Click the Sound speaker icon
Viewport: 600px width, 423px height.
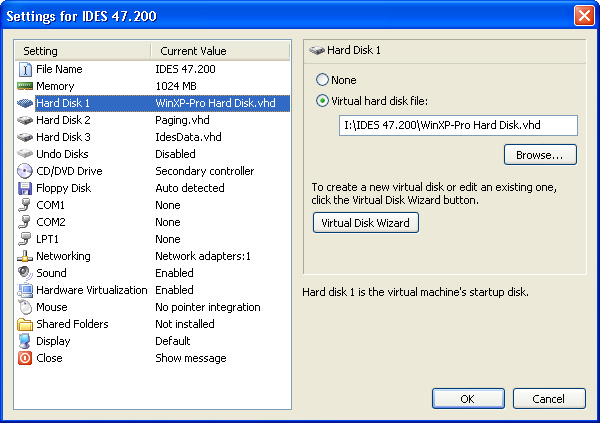(25, 273)
